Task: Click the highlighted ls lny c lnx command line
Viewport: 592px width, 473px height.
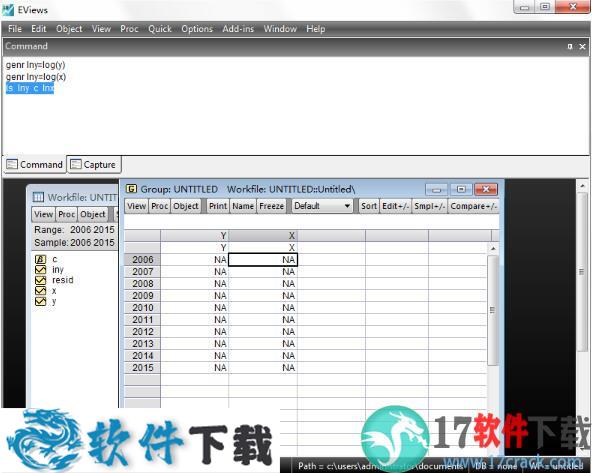Action: tap(30, 88)
